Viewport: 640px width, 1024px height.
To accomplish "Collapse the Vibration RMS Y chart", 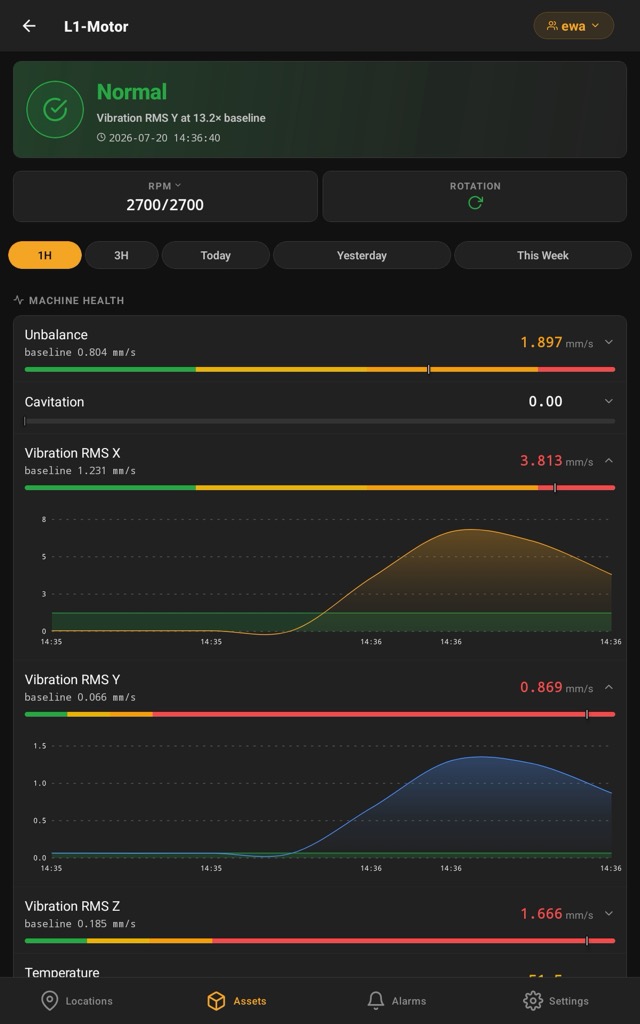I will [609, 687].
